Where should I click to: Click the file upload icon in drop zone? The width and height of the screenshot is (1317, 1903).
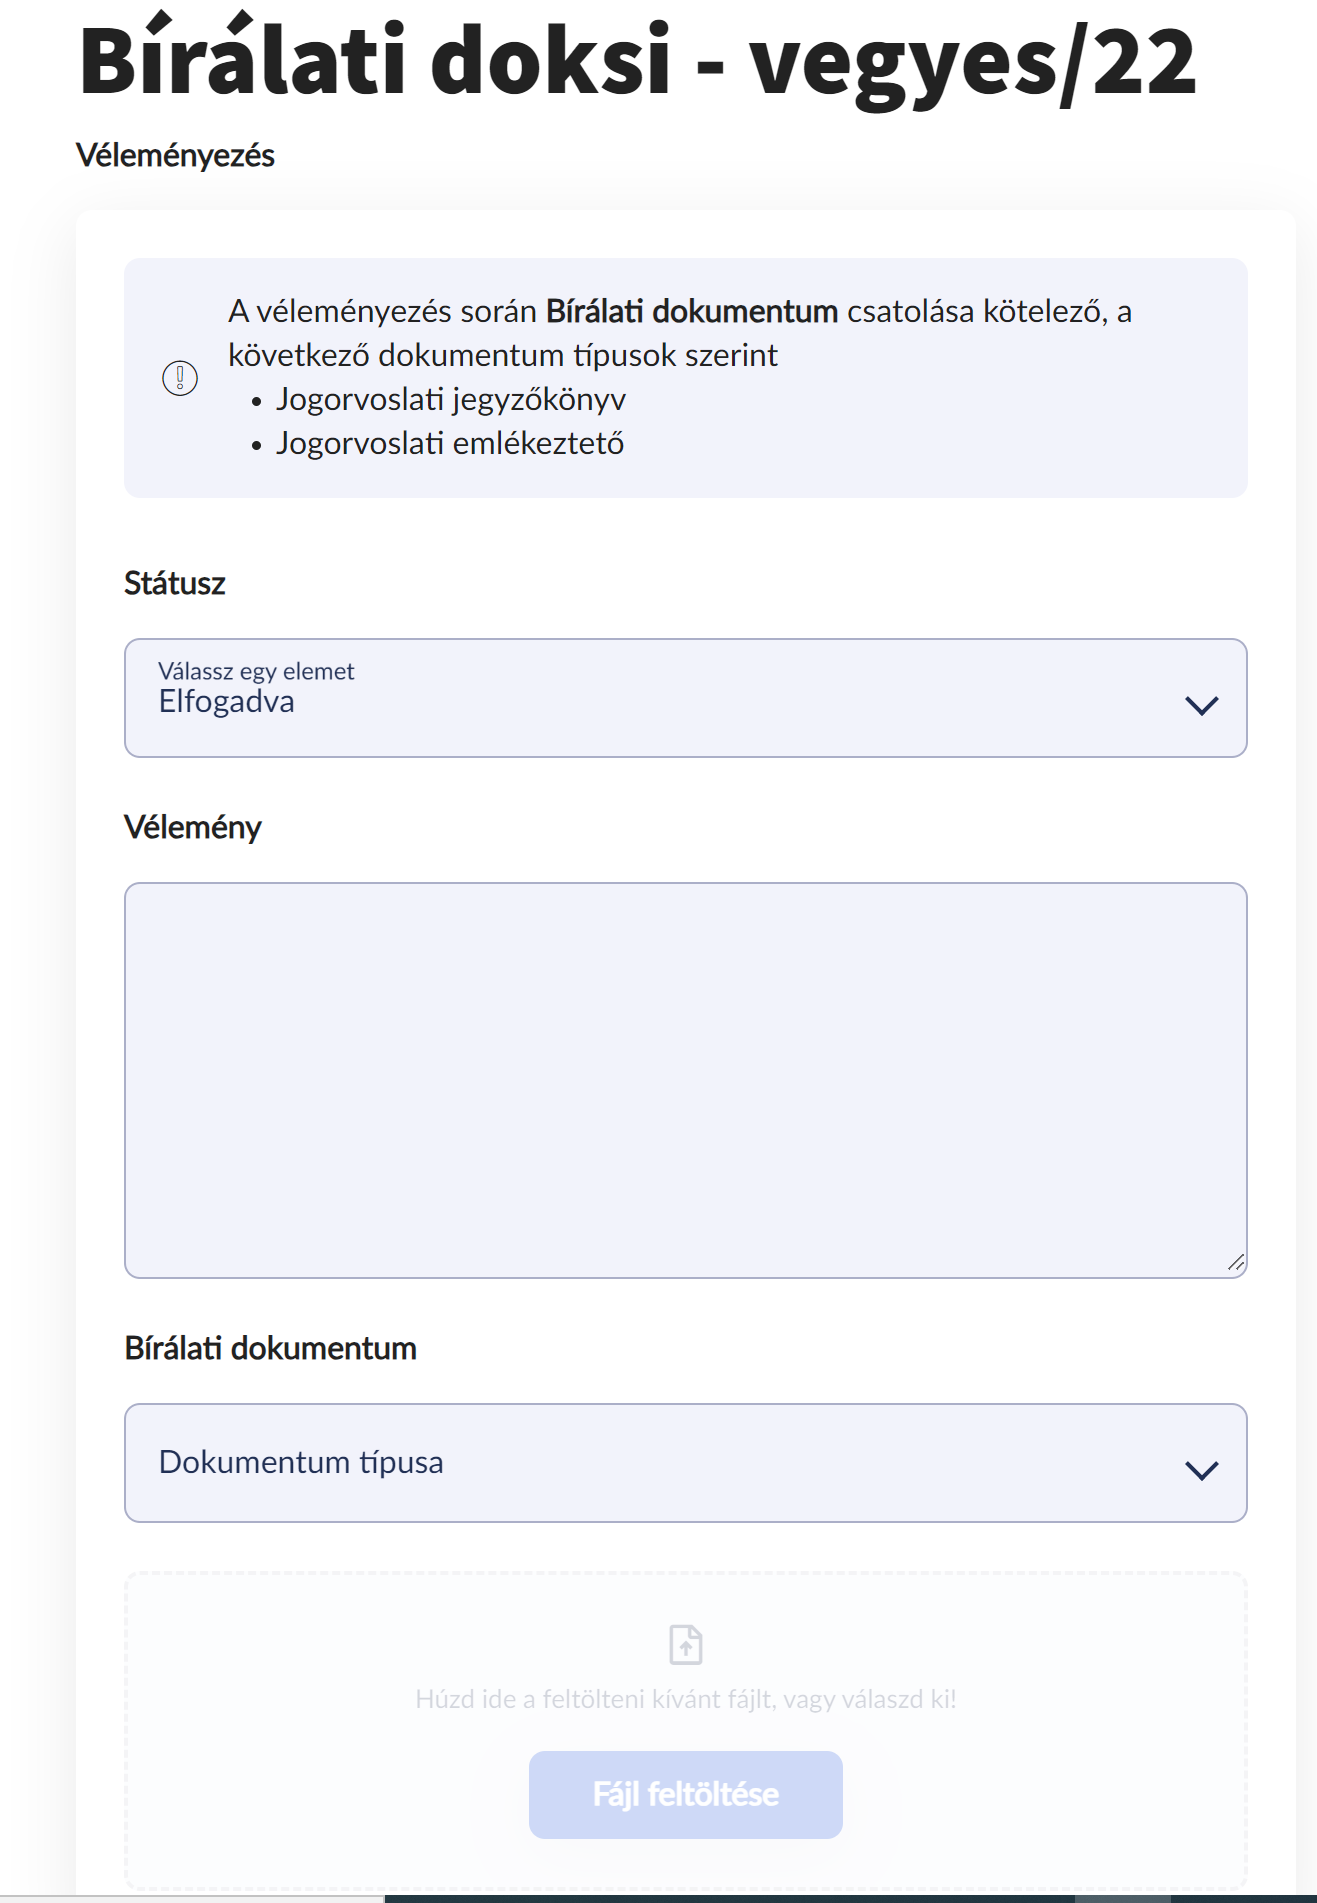point(686,1644)
